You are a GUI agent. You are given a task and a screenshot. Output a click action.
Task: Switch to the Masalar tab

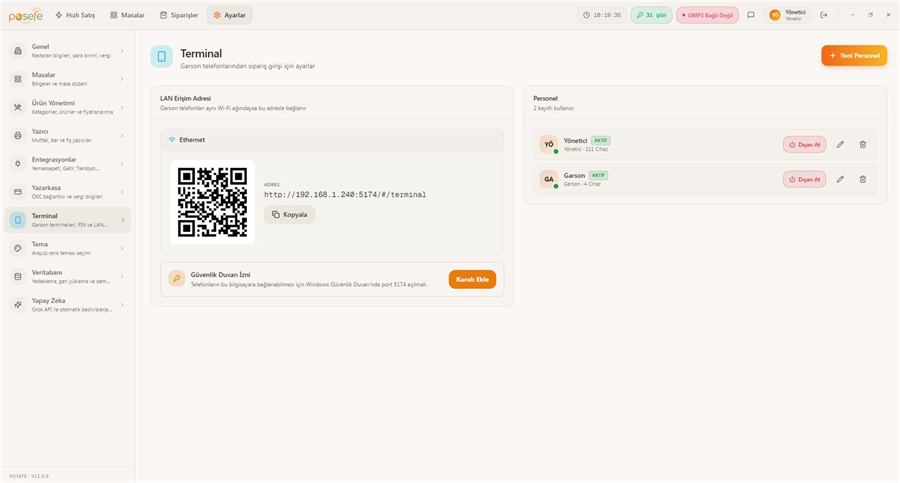point(127,15)
